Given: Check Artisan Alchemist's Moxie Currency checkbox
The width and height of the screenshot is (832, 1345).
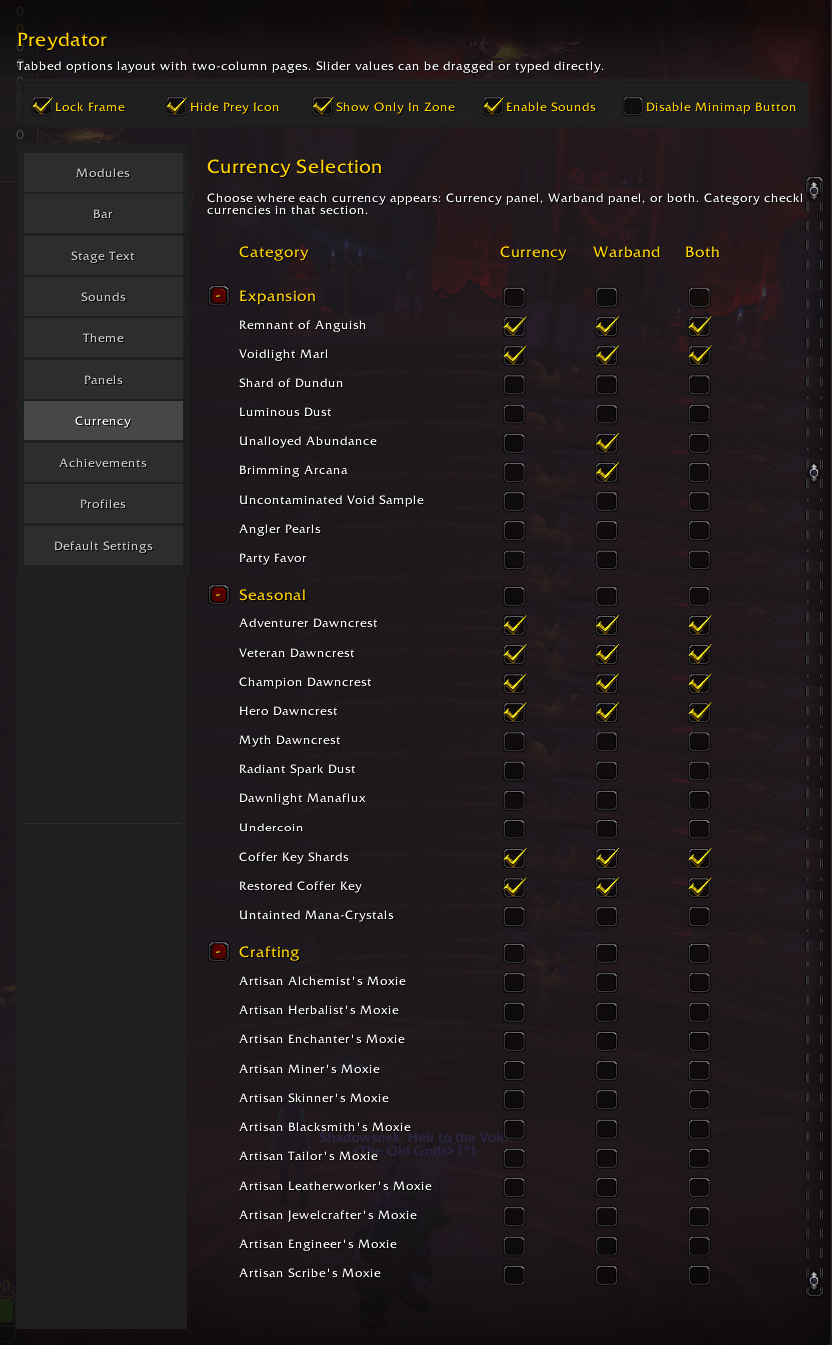Looking at the screenshot, I should click(514, 982).
